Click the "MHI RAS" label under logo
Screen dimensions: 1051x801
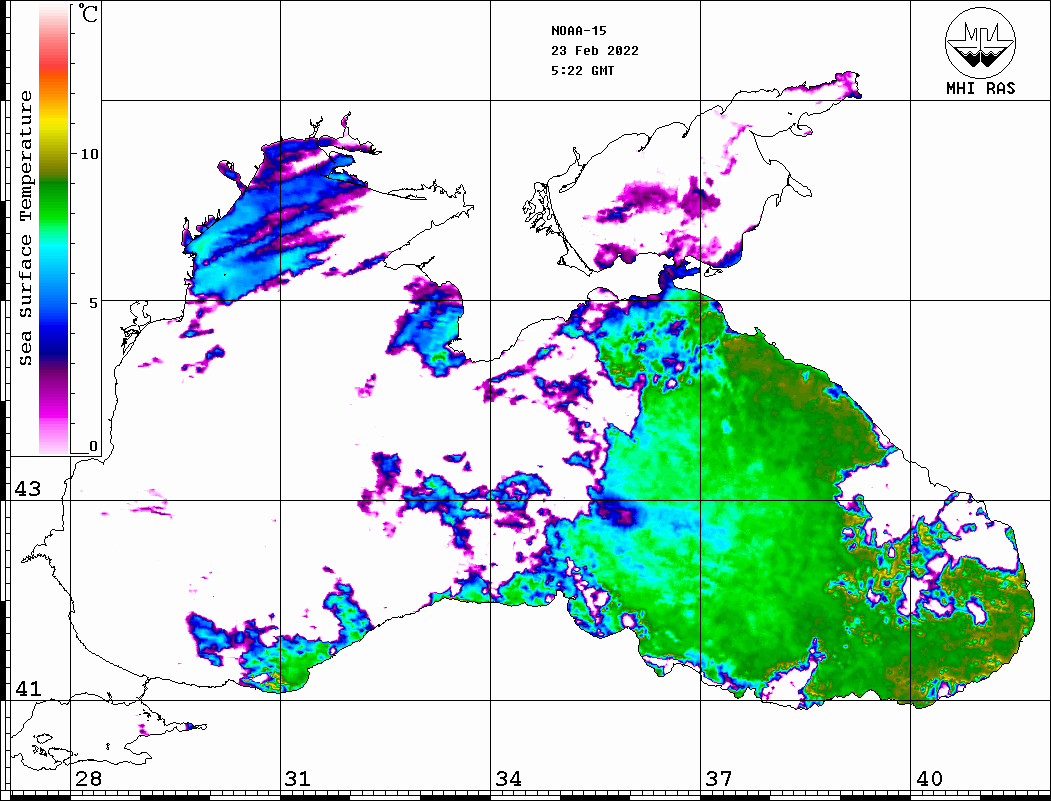981,88
